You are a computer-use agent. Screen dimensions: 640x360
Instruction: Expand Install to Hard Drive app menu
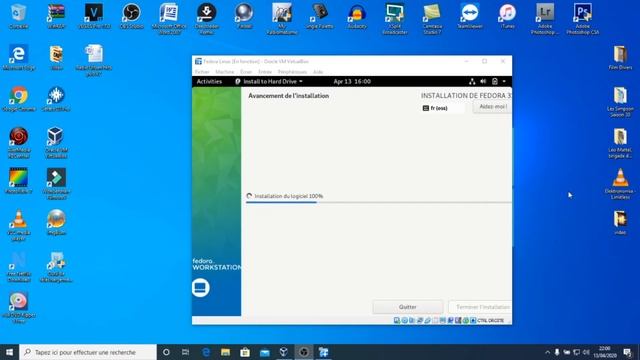click(269, 82)
